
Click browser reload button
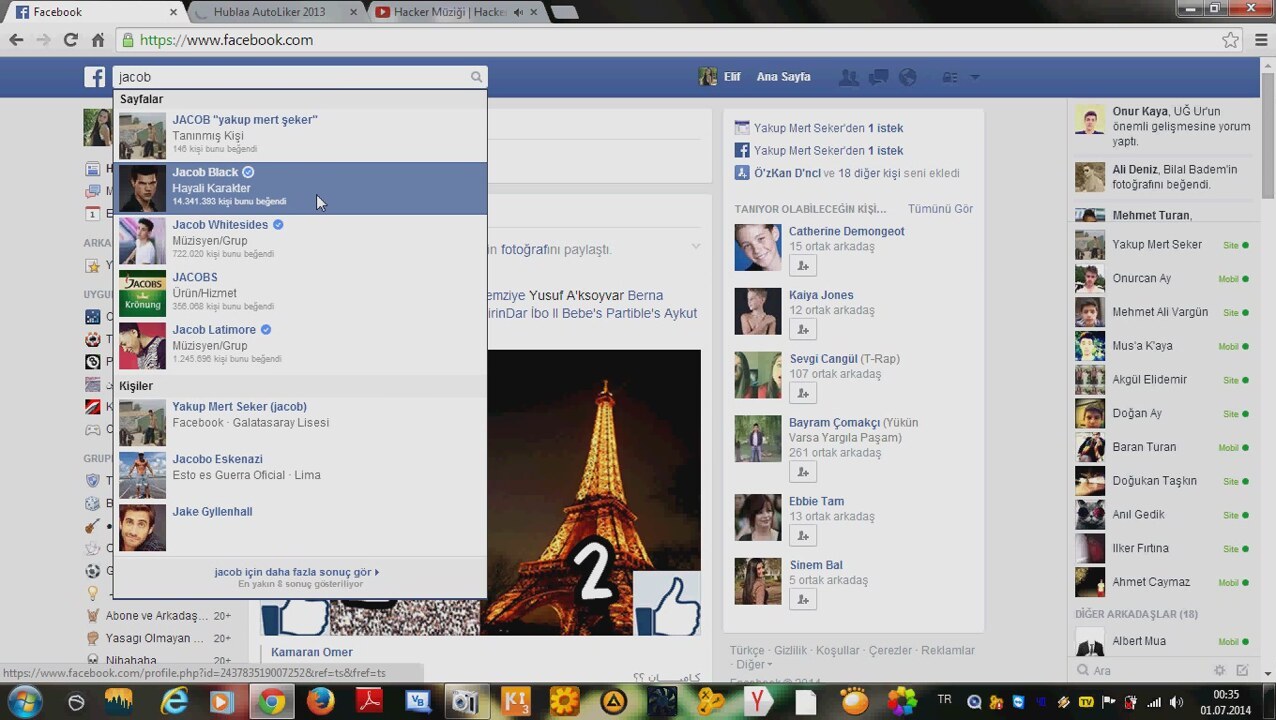[x=70, y=40]
